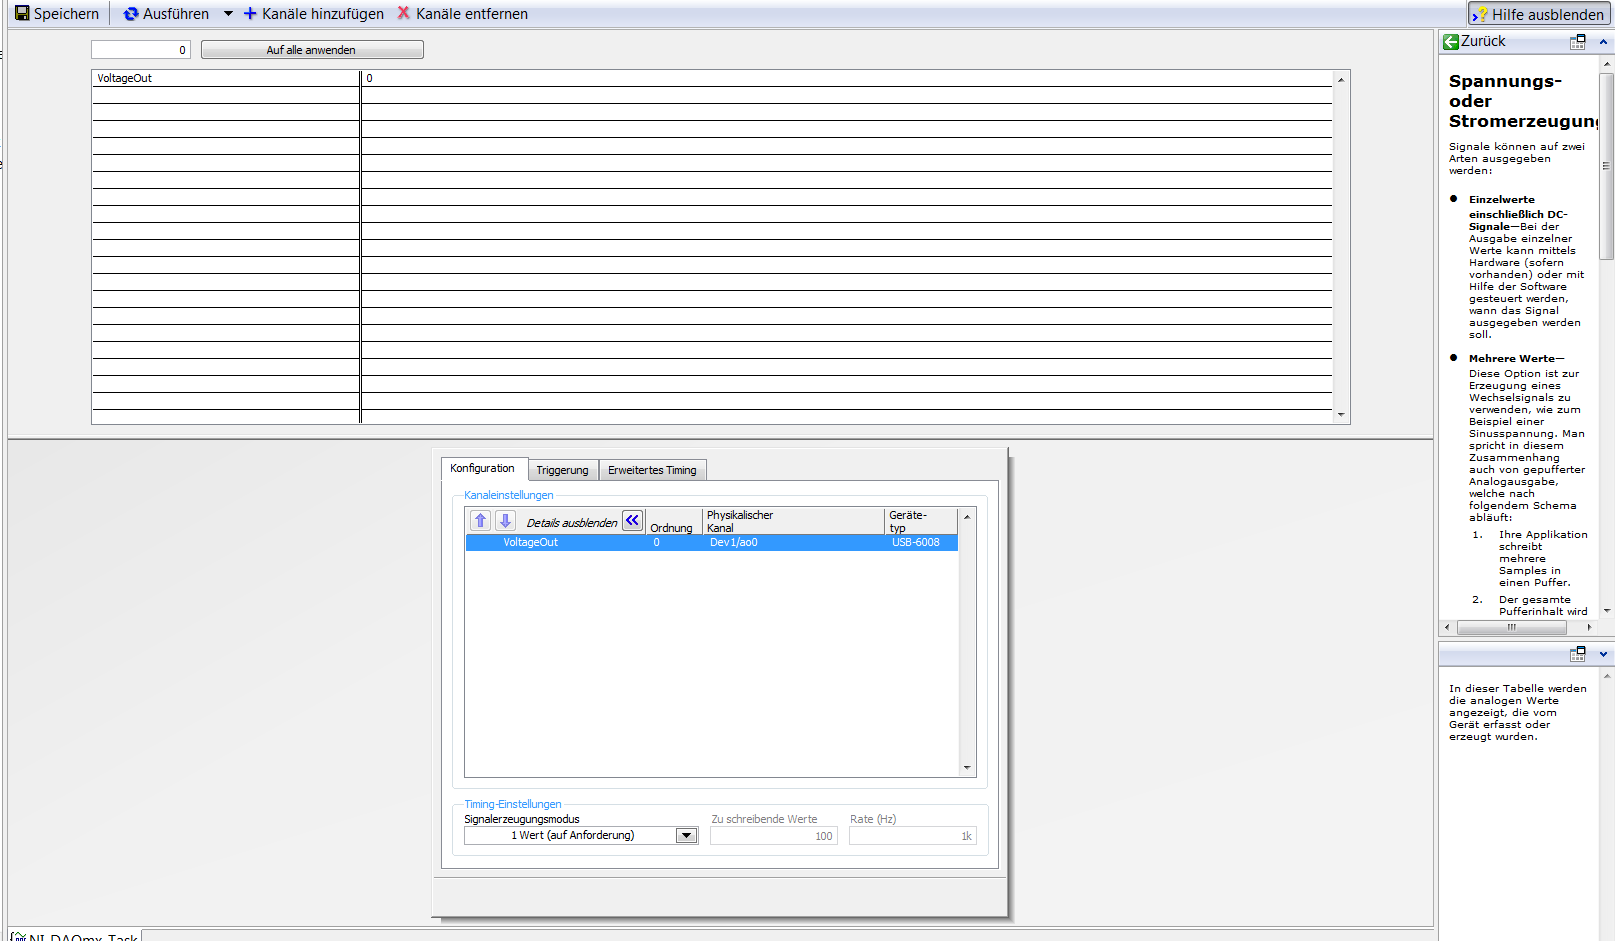The width and height of the screenshot is (1615, 941).
Task: Collapse details with the double-chevron button
Action: coord(633,521)
